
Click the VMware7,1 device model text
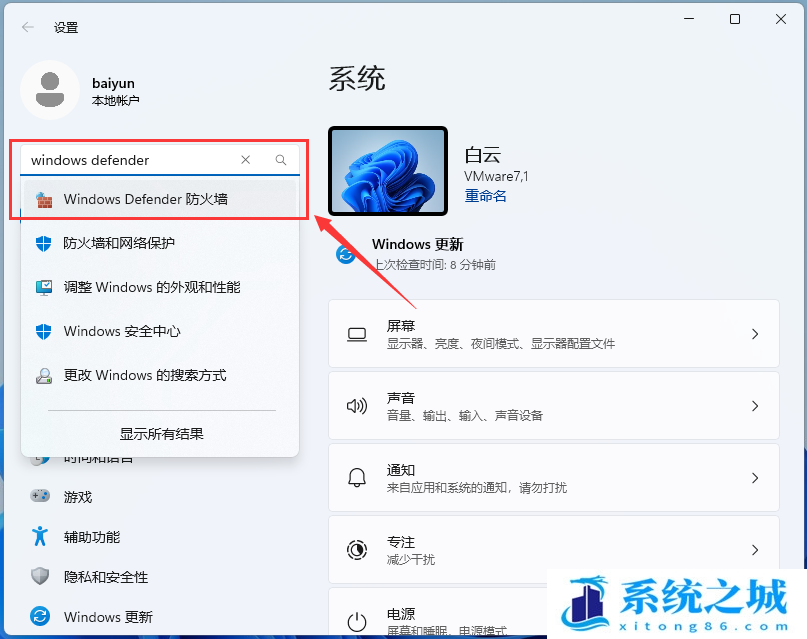tap(496, 176)
